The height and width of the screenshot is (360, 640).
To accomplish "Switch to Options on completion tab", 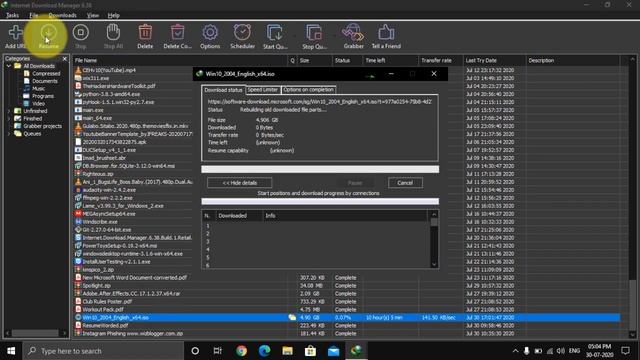I will [x=308, y=89].
